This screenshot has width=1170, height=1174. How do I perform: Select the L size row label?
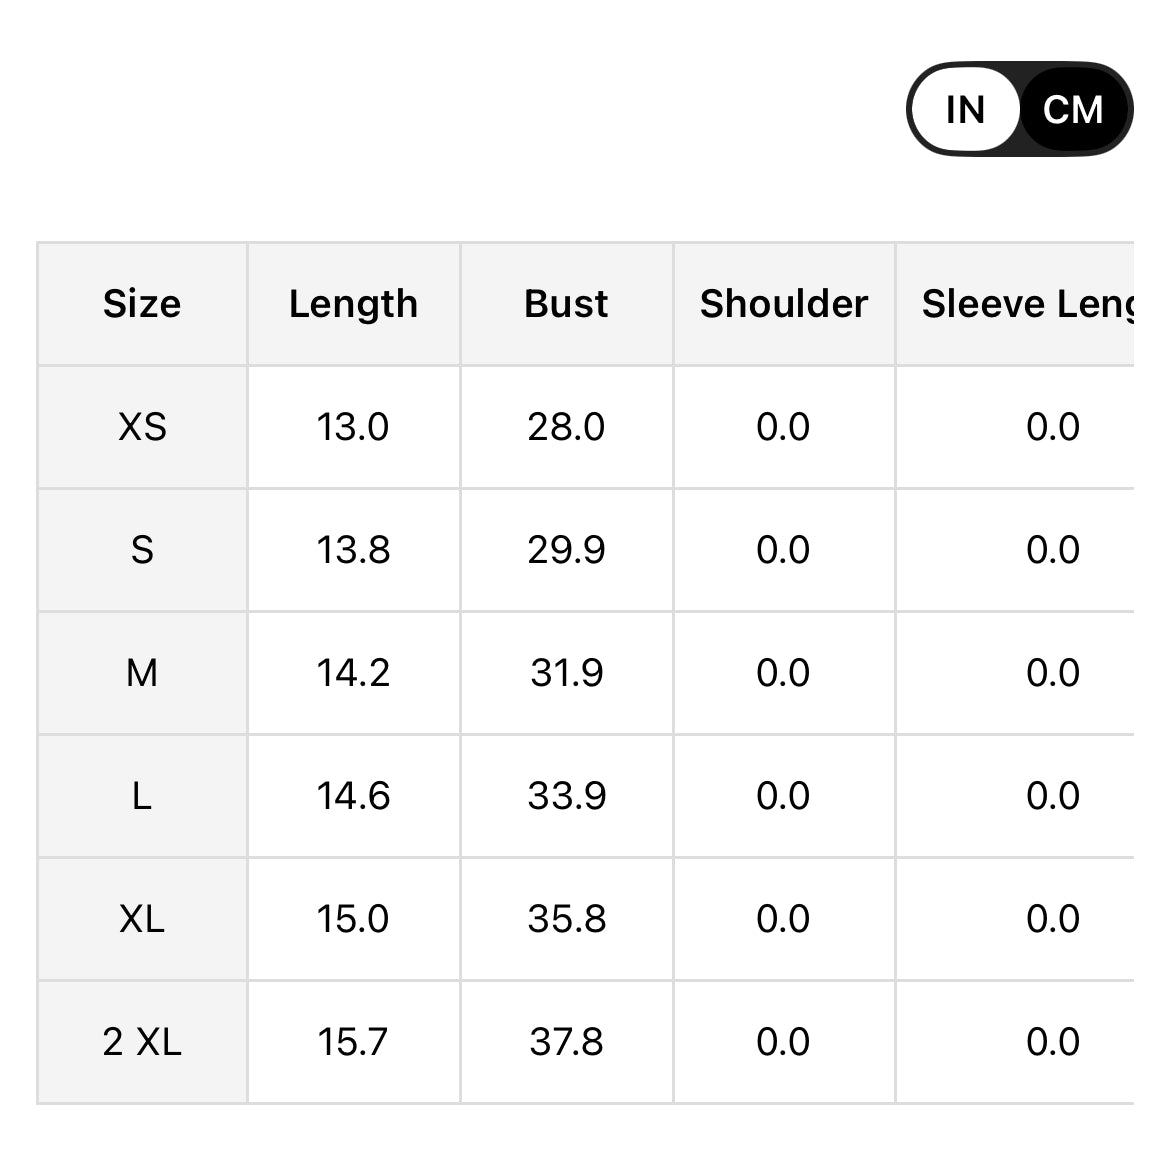pos(141,795)
